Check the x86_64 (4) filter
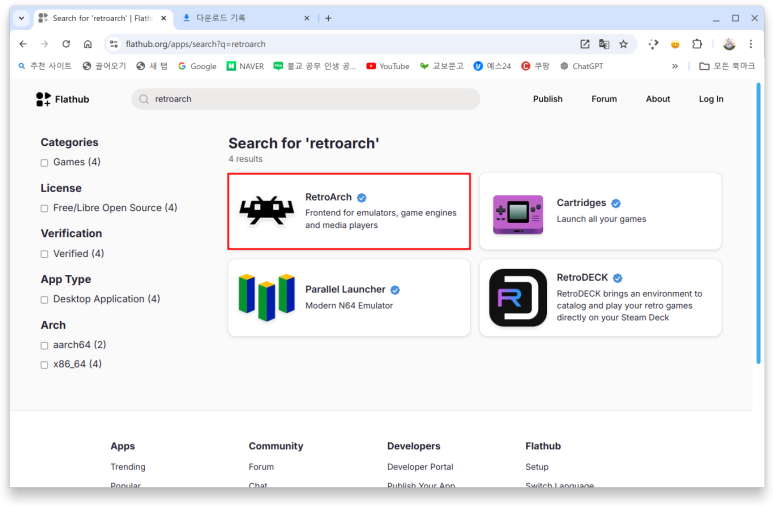This screenshot has height=506, width=773. 44,365
